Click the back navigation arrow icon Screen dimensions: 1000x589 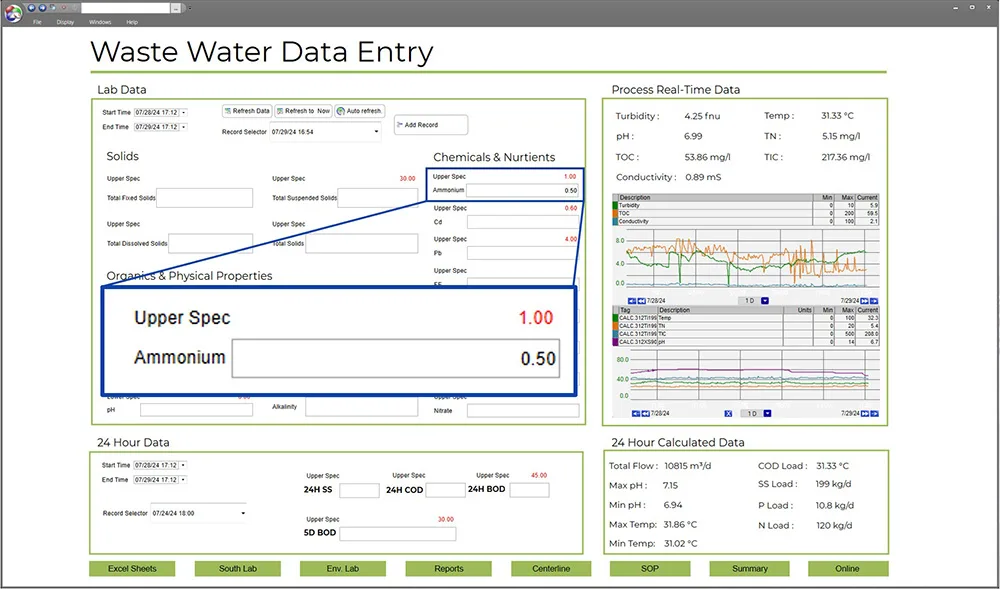pyautogui.click(x=32, y=7)
